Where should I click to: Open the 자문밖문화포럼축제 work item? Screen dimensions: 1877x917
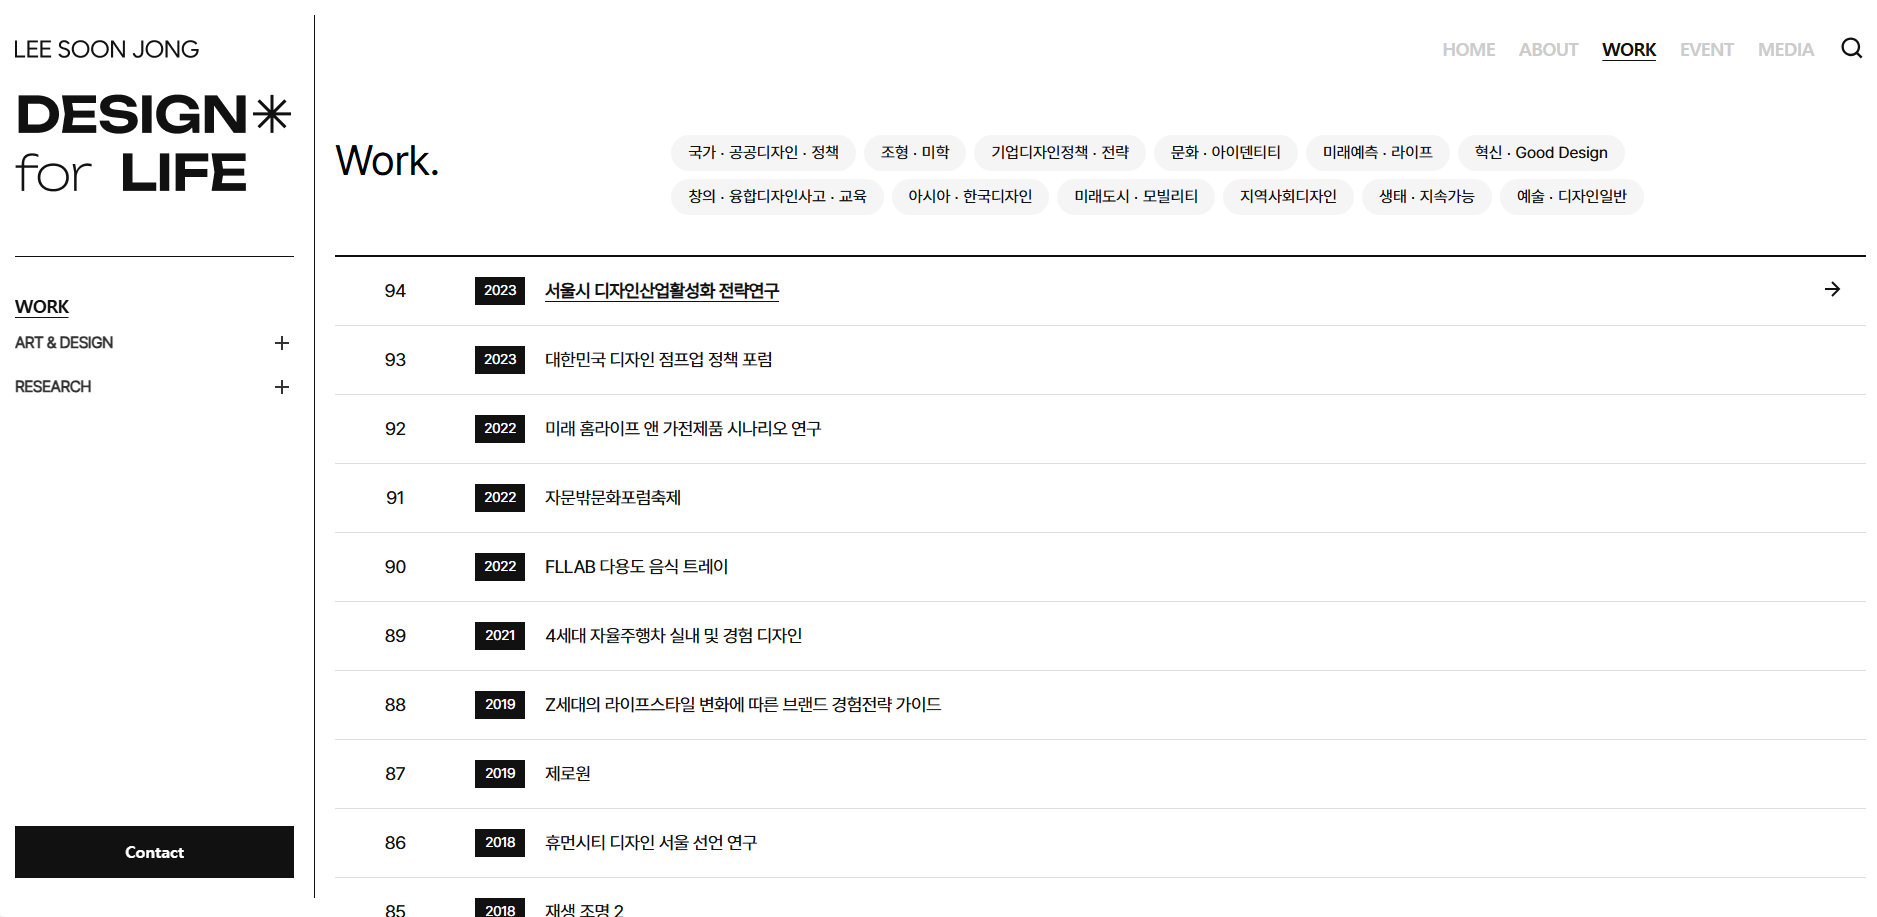point(612,498)
